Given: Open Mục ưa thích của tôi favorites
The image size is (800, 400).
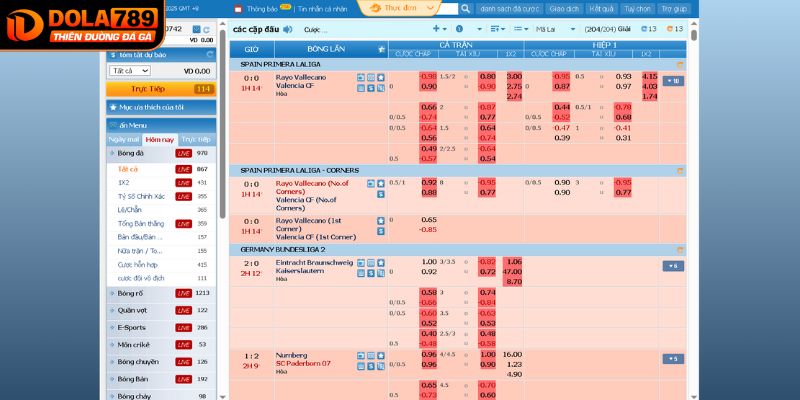Looking at the screenshot, I should pyautogui.click(x=161, y=108).
